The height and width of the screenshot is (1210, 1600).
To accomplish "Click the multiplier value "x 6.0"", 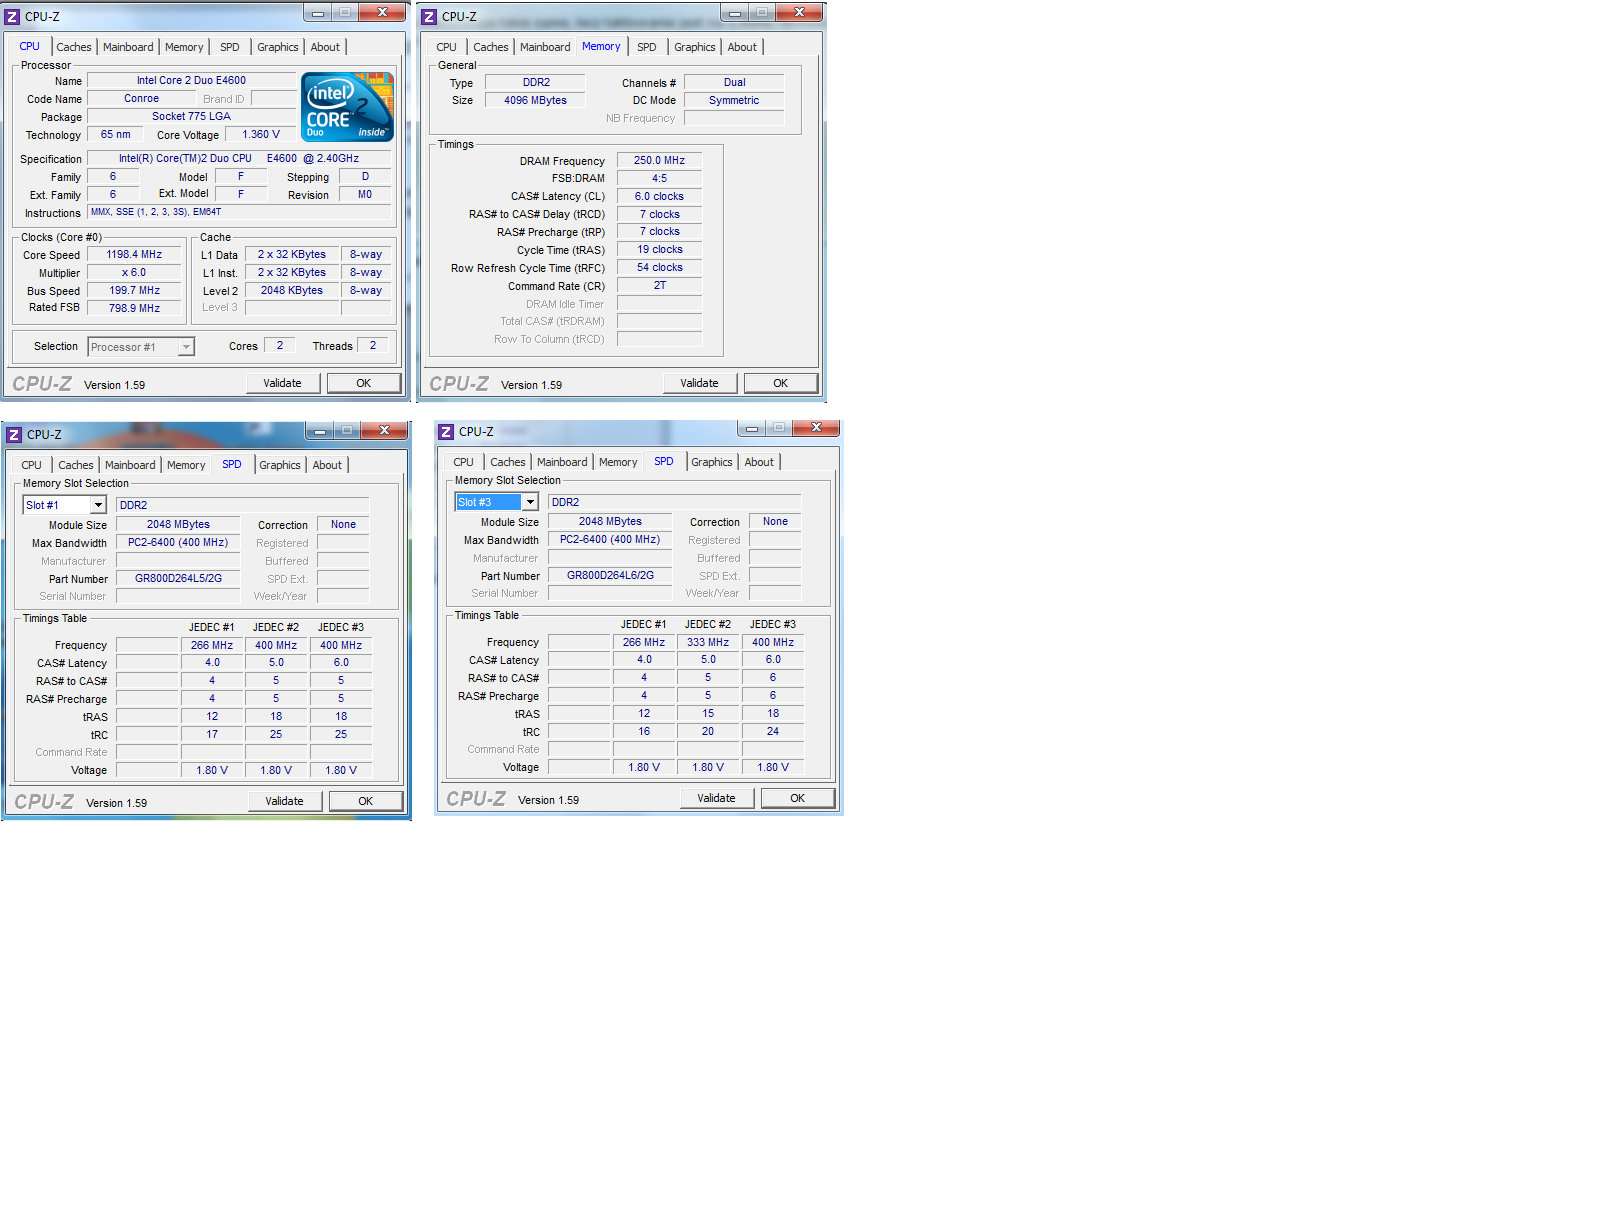I will pyautogui.click(x=135, y=273).
